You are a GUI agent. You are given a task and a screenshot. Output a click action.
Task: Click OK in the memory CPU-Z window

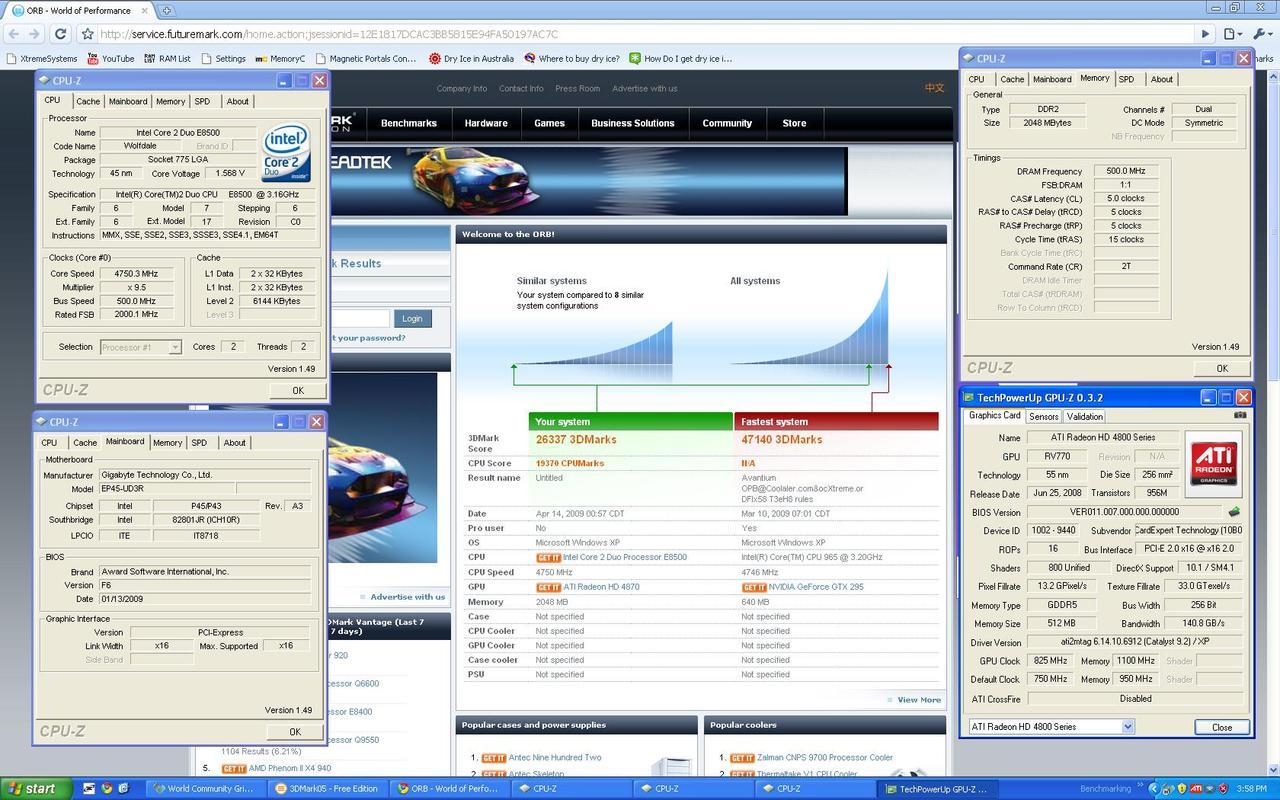[x=1222, y=368]
